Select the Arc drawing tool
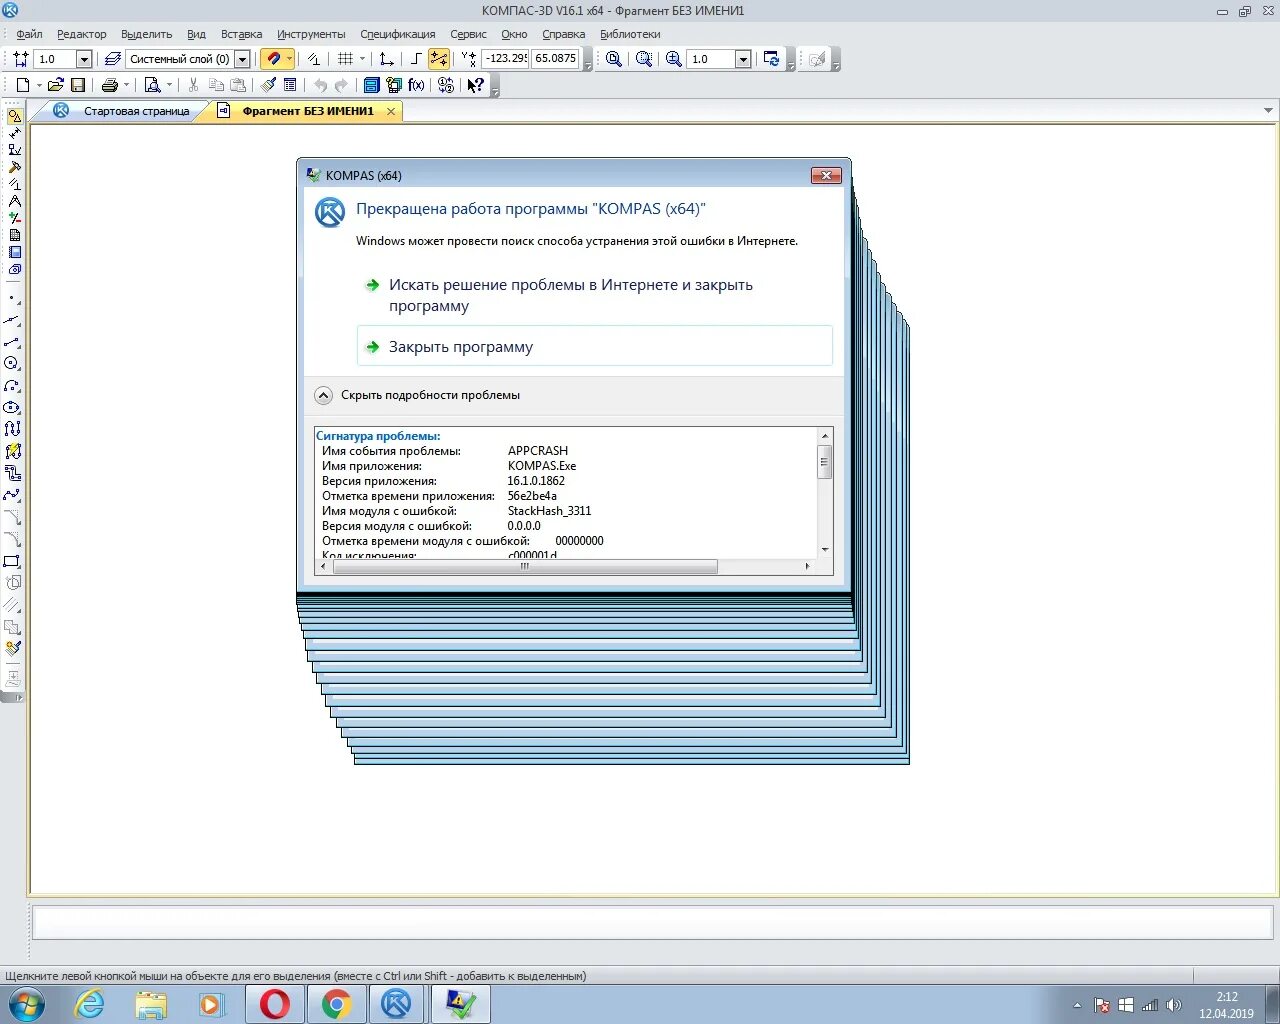The height and width of the screenshot is (1024, 1280). coord(12,386)
